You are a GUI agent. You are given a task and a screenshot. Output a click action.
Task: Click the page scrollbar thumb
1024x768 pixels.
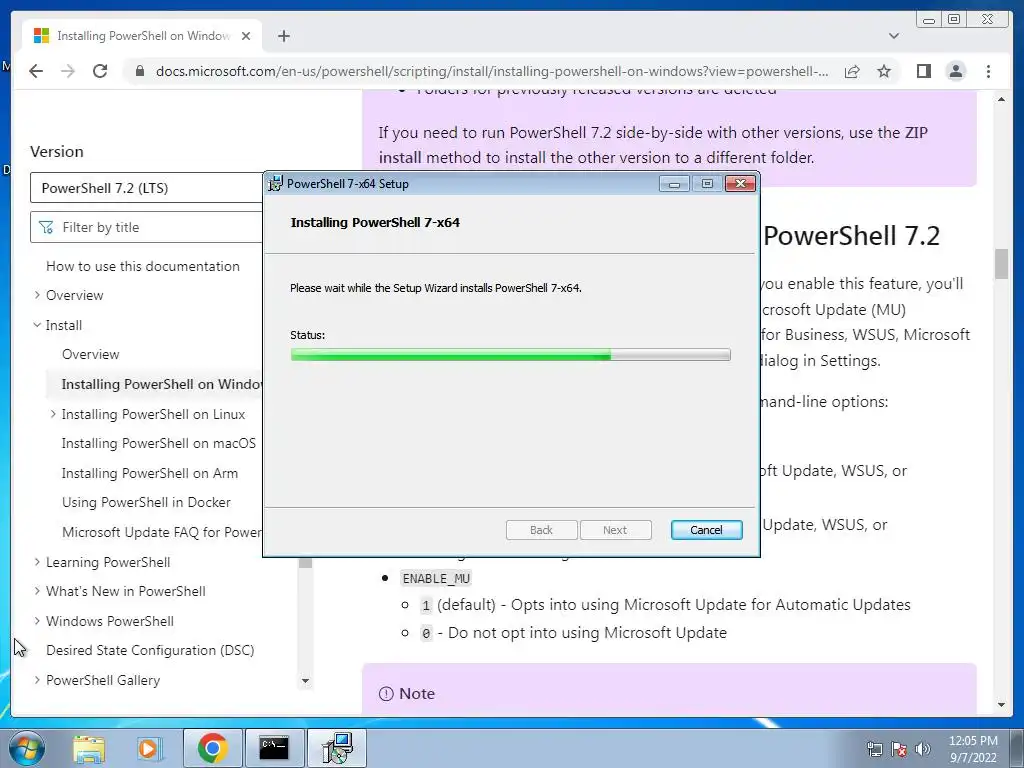click(1001, 263)
